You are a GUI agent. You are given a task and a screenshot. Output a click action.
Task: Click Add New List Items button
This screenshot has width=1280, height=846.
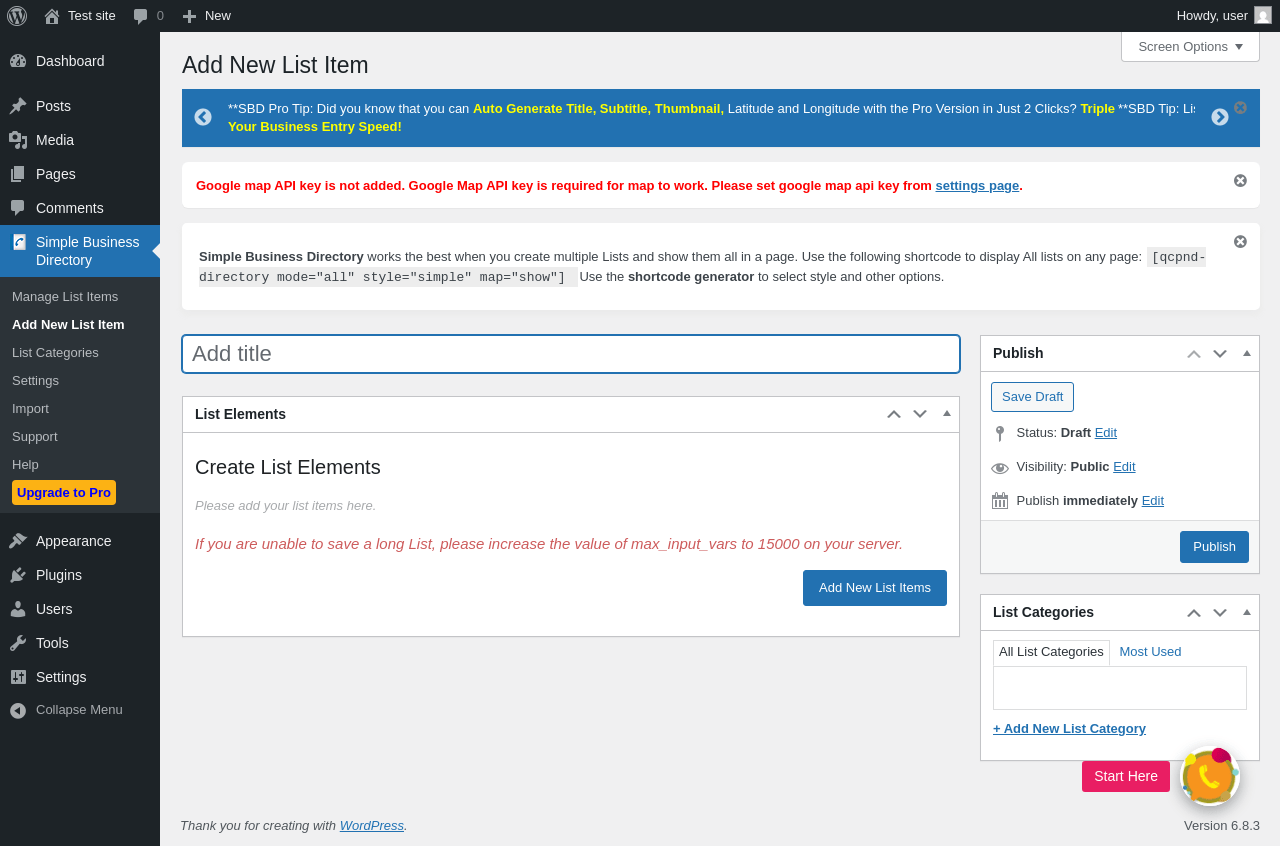pyautogui.click(x=875, y=588)
